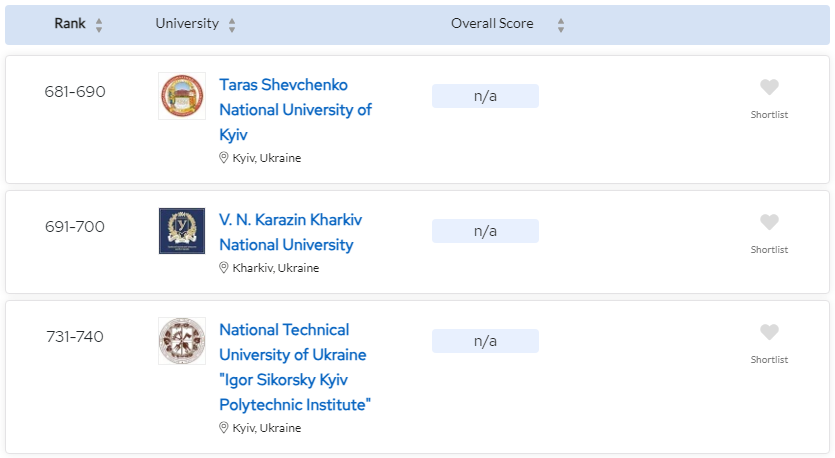Click the University column header
Image resolution: width=835 pixels, height=458 pixels.
point(187,24)
